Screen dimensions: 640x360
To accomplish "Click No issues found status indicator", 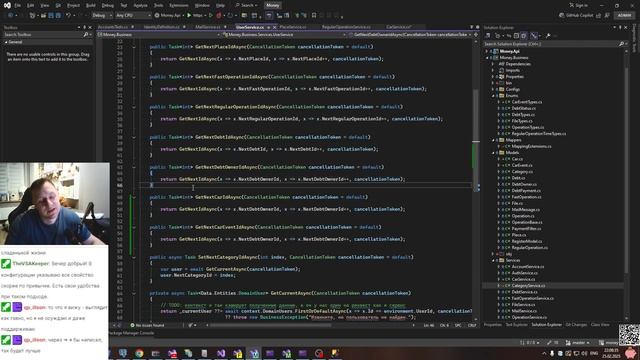I will coord(148,325).
